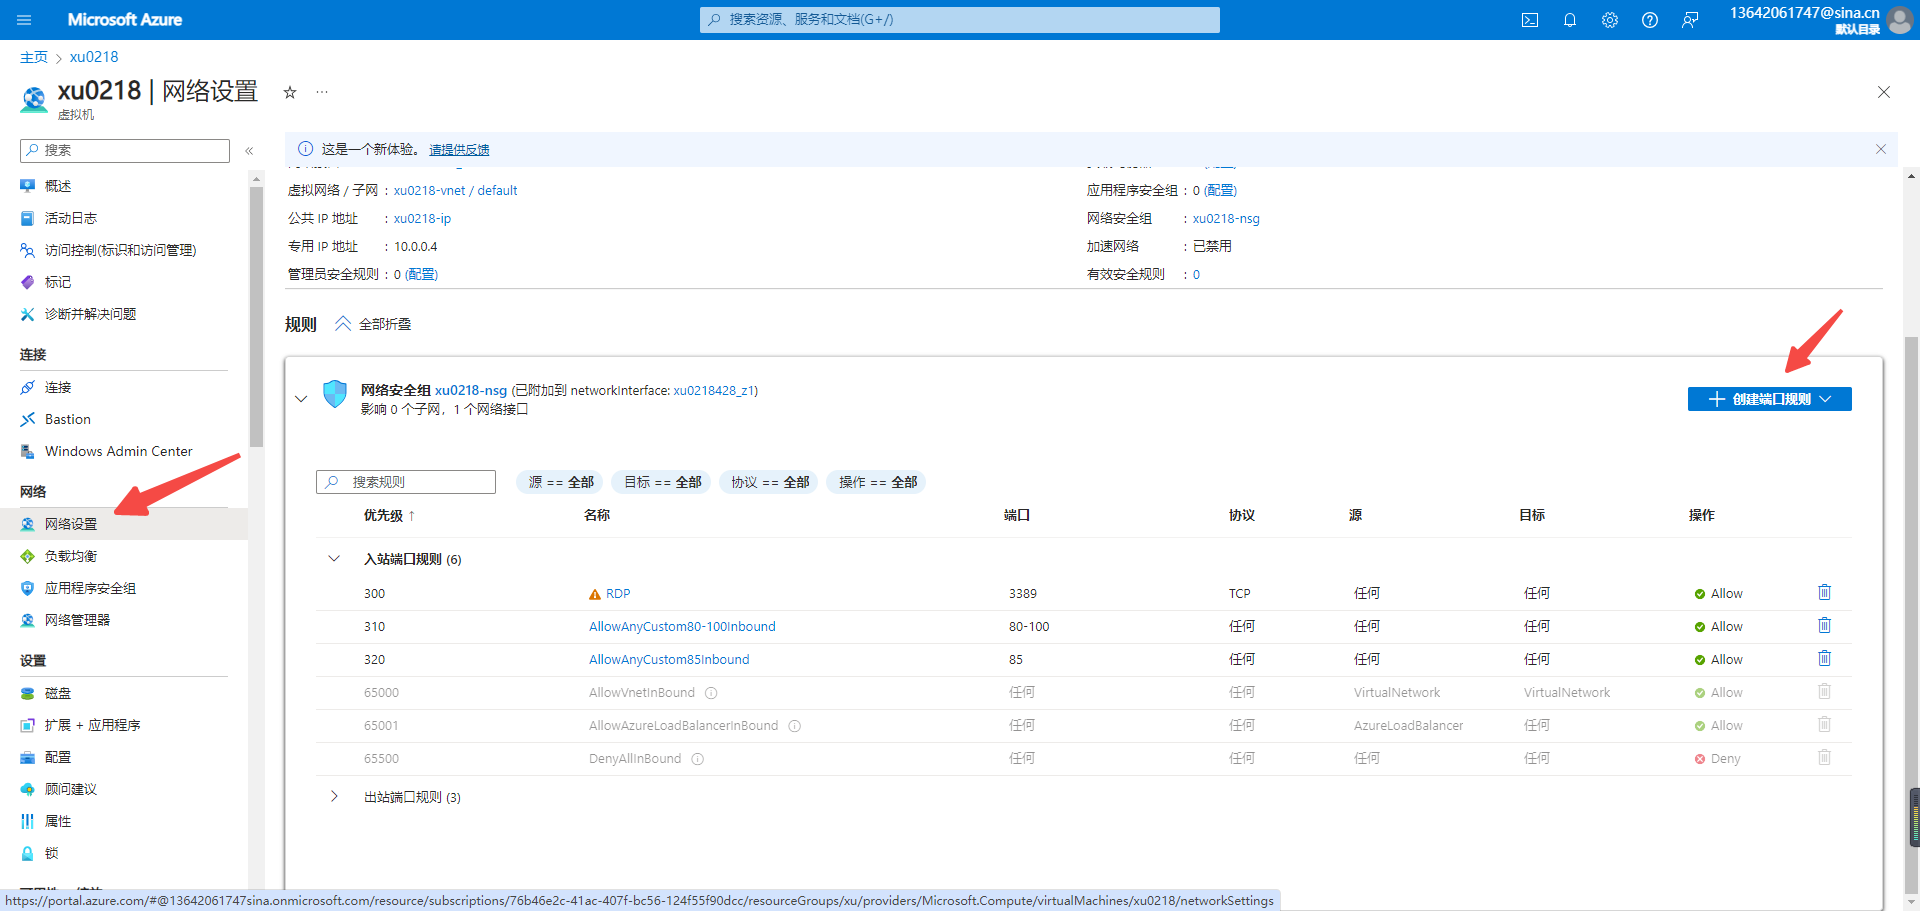Click the account avatar picture
Image resolution: width=1920 pixels, height=911 pixels.
(x=1899, y=20)
